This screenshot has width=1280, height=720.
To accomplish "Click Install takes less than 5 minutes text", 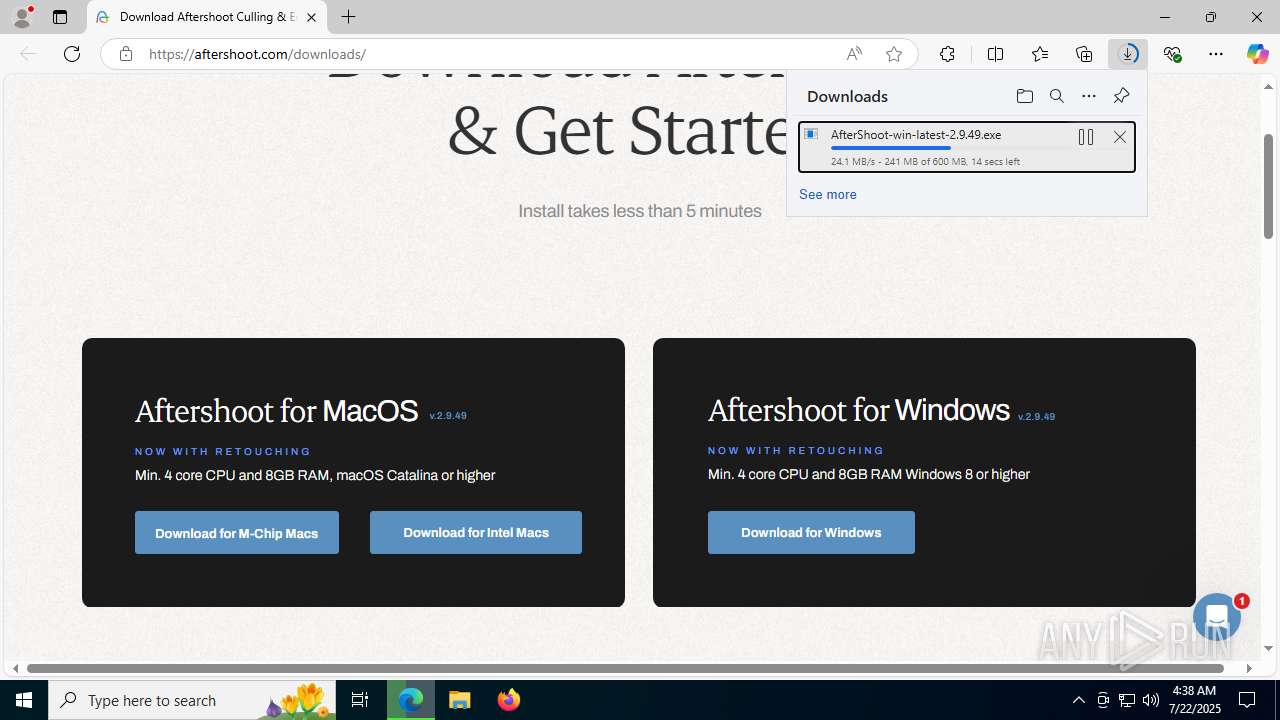I will click(x=640, y=211).
